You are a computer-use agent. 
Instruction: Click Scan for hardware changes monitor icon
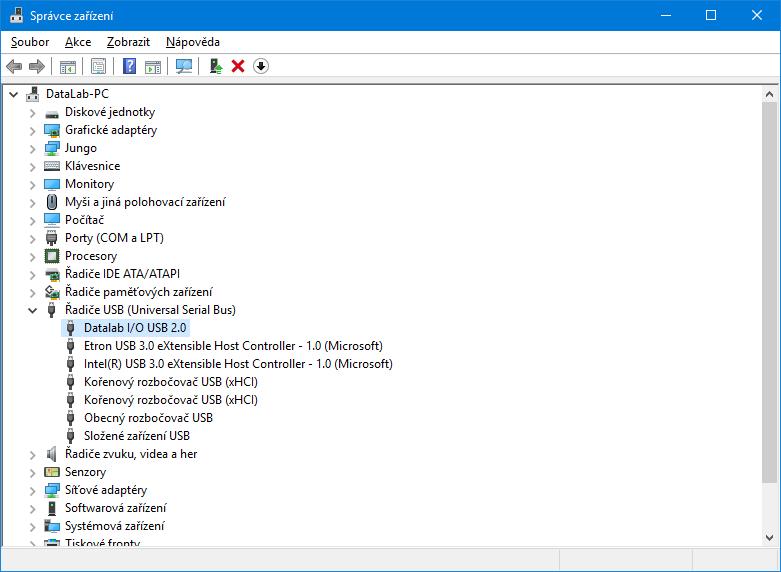[x=184, y=66]
